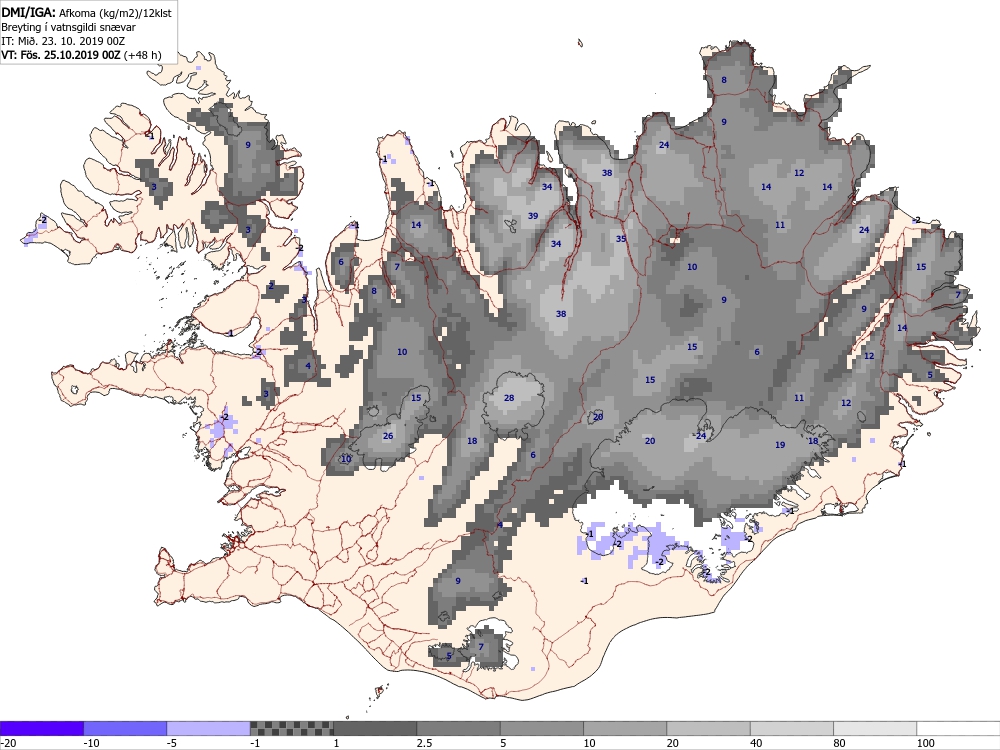Click the legend tick label '80'

coord(839,743)
